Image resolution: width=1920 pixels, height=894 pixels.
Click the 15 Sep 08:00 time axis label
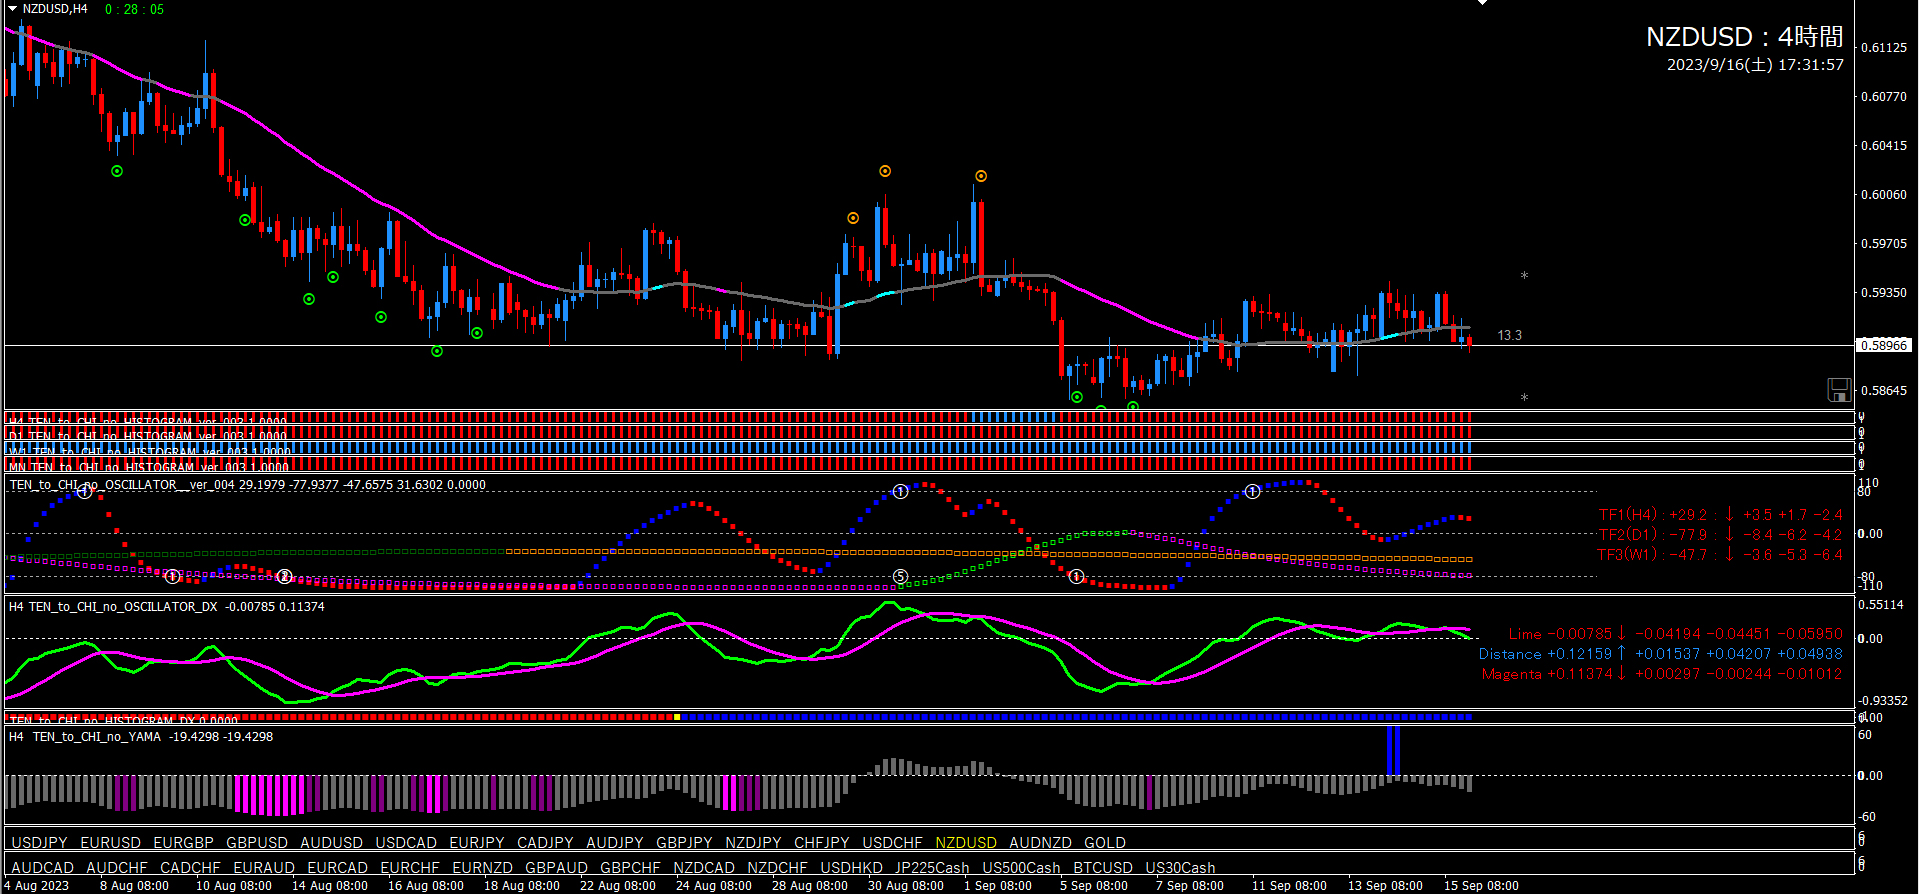(x=1481, y=886)
